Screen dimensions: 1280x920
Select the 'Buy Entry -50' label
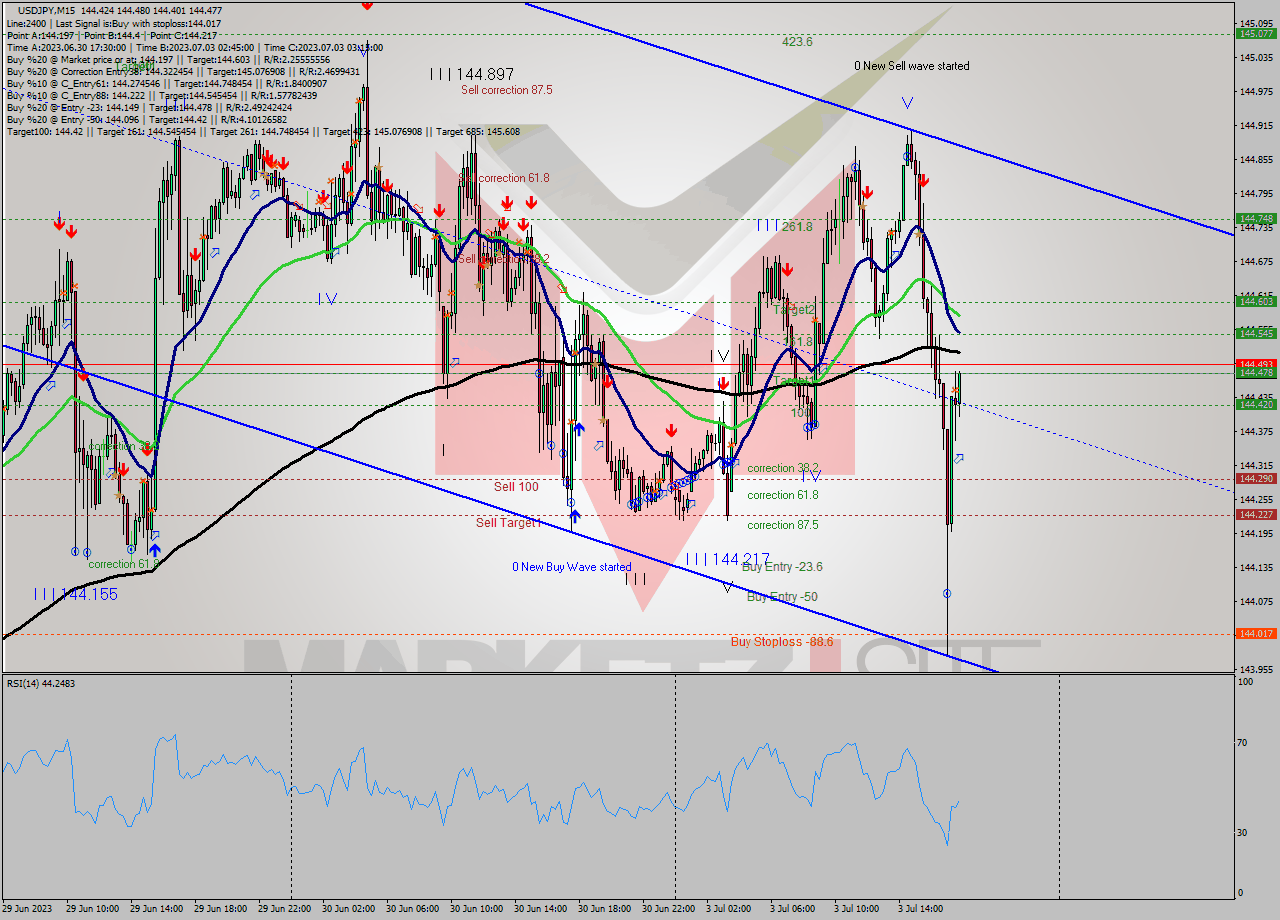pos(783,597)
